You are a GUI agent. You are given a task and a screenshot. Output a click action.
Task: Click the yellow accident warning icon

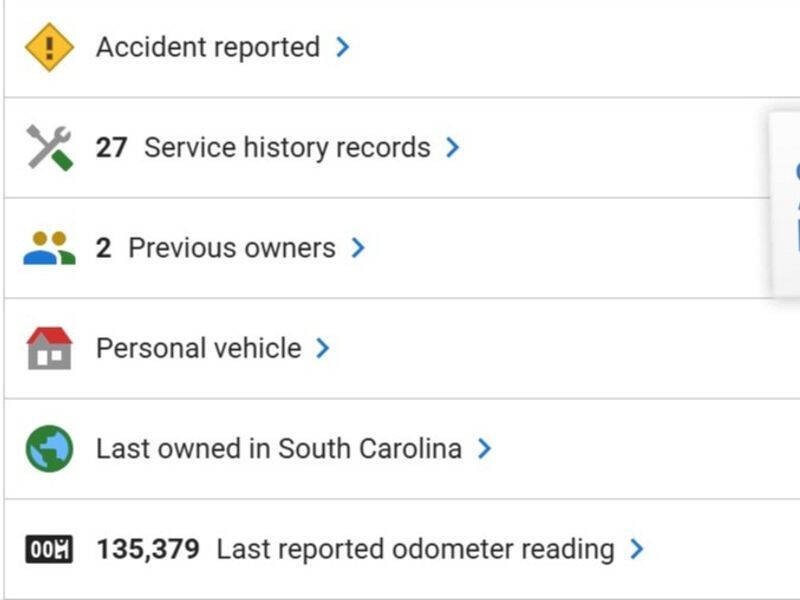49,47
